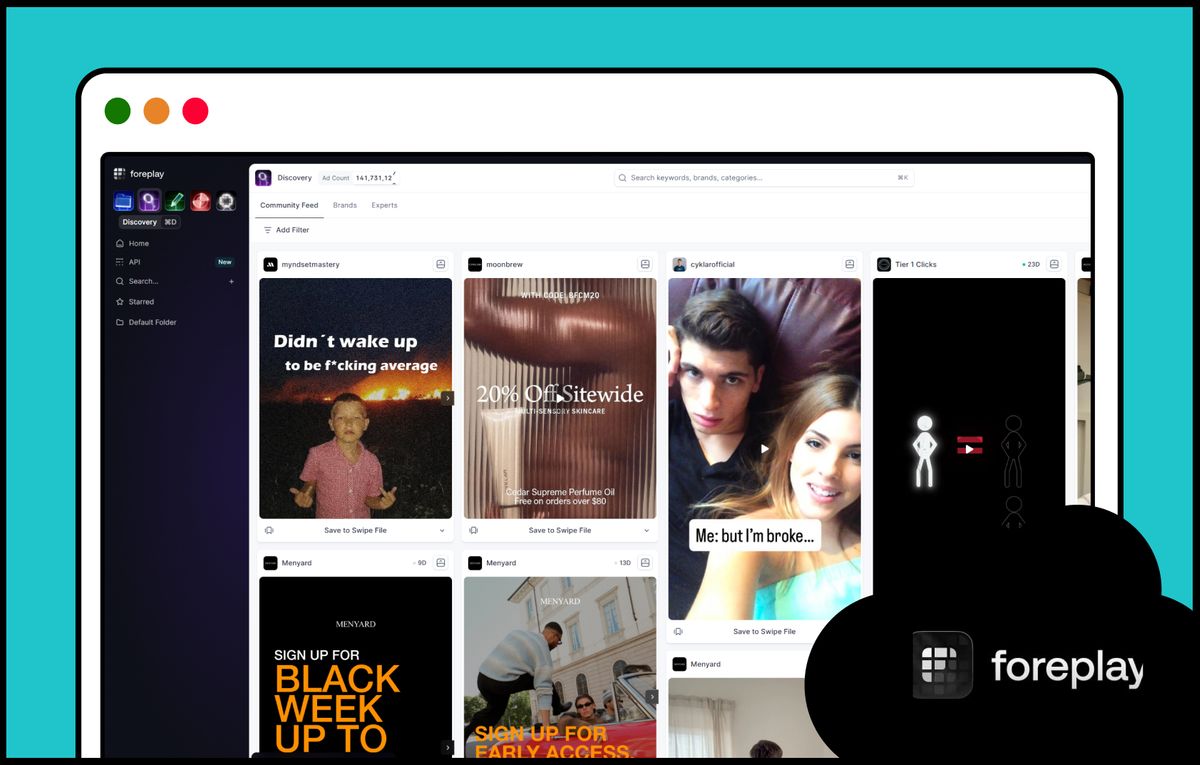Click the board icon on Tier 1 Clicks card

[x=1054, y=265]
